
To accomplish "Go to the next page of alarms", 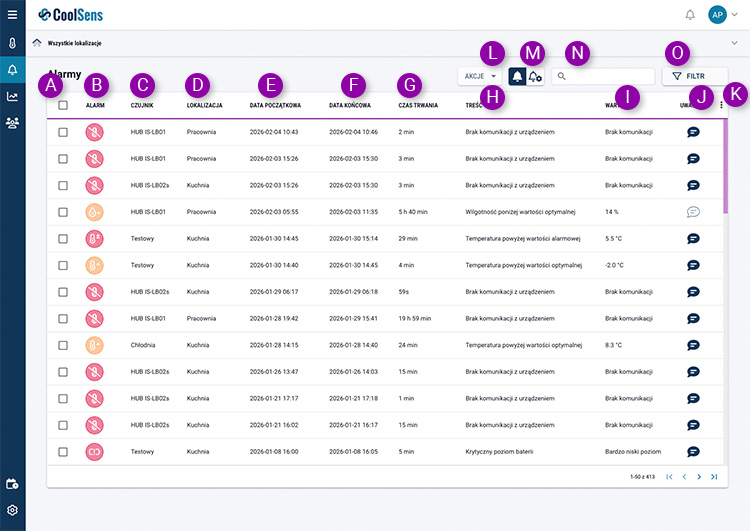I will point(699,477).
